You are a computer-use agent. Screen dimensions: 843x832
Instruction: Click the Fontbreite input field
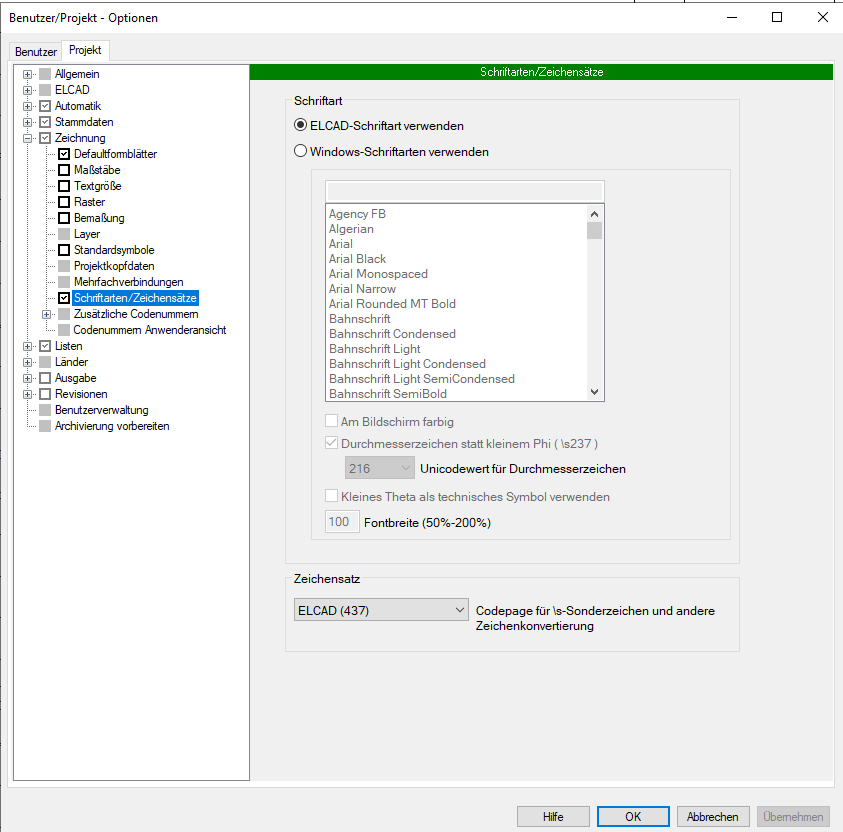[342, 522]
